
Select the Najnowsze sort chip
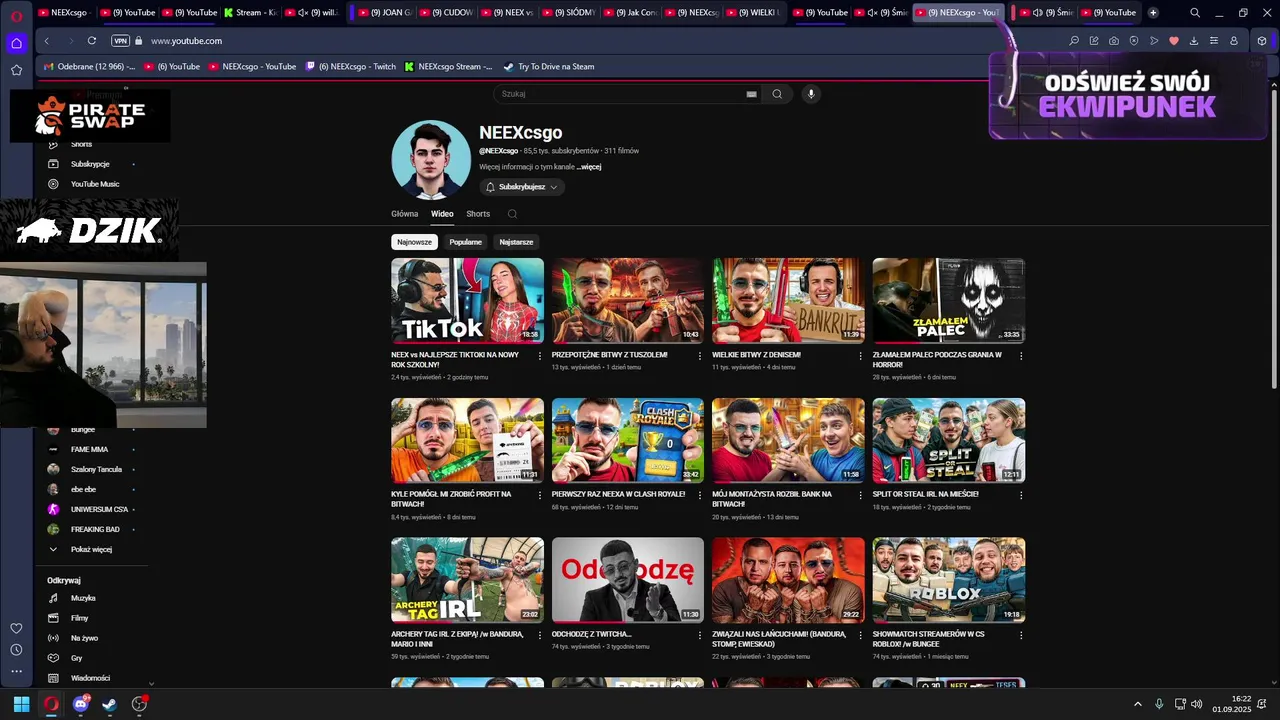tap(414, 242)
